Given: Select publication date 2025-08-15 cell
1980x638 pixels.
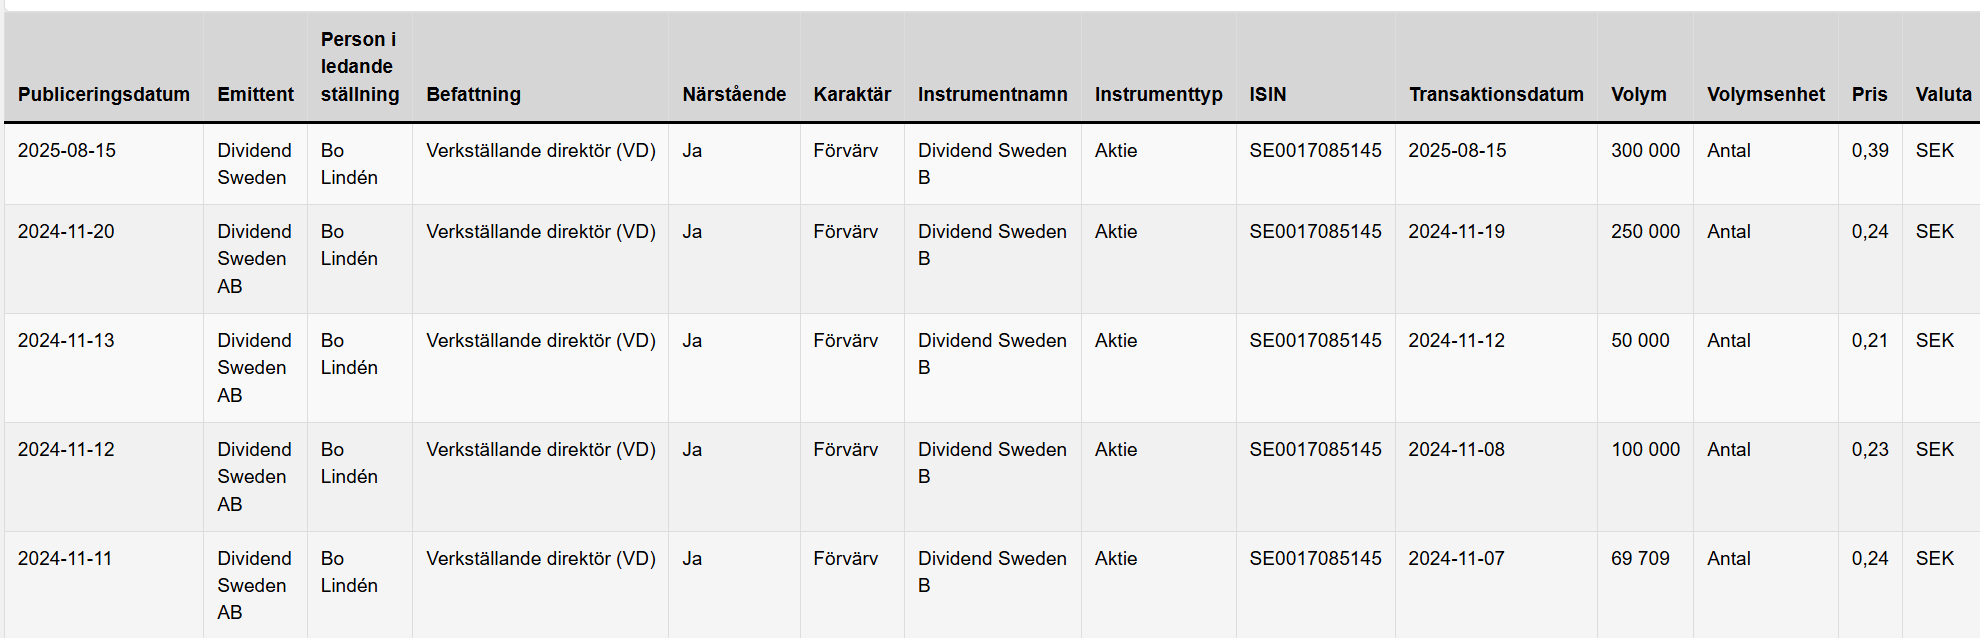Looking at the screenshot, I should (67, 150).
